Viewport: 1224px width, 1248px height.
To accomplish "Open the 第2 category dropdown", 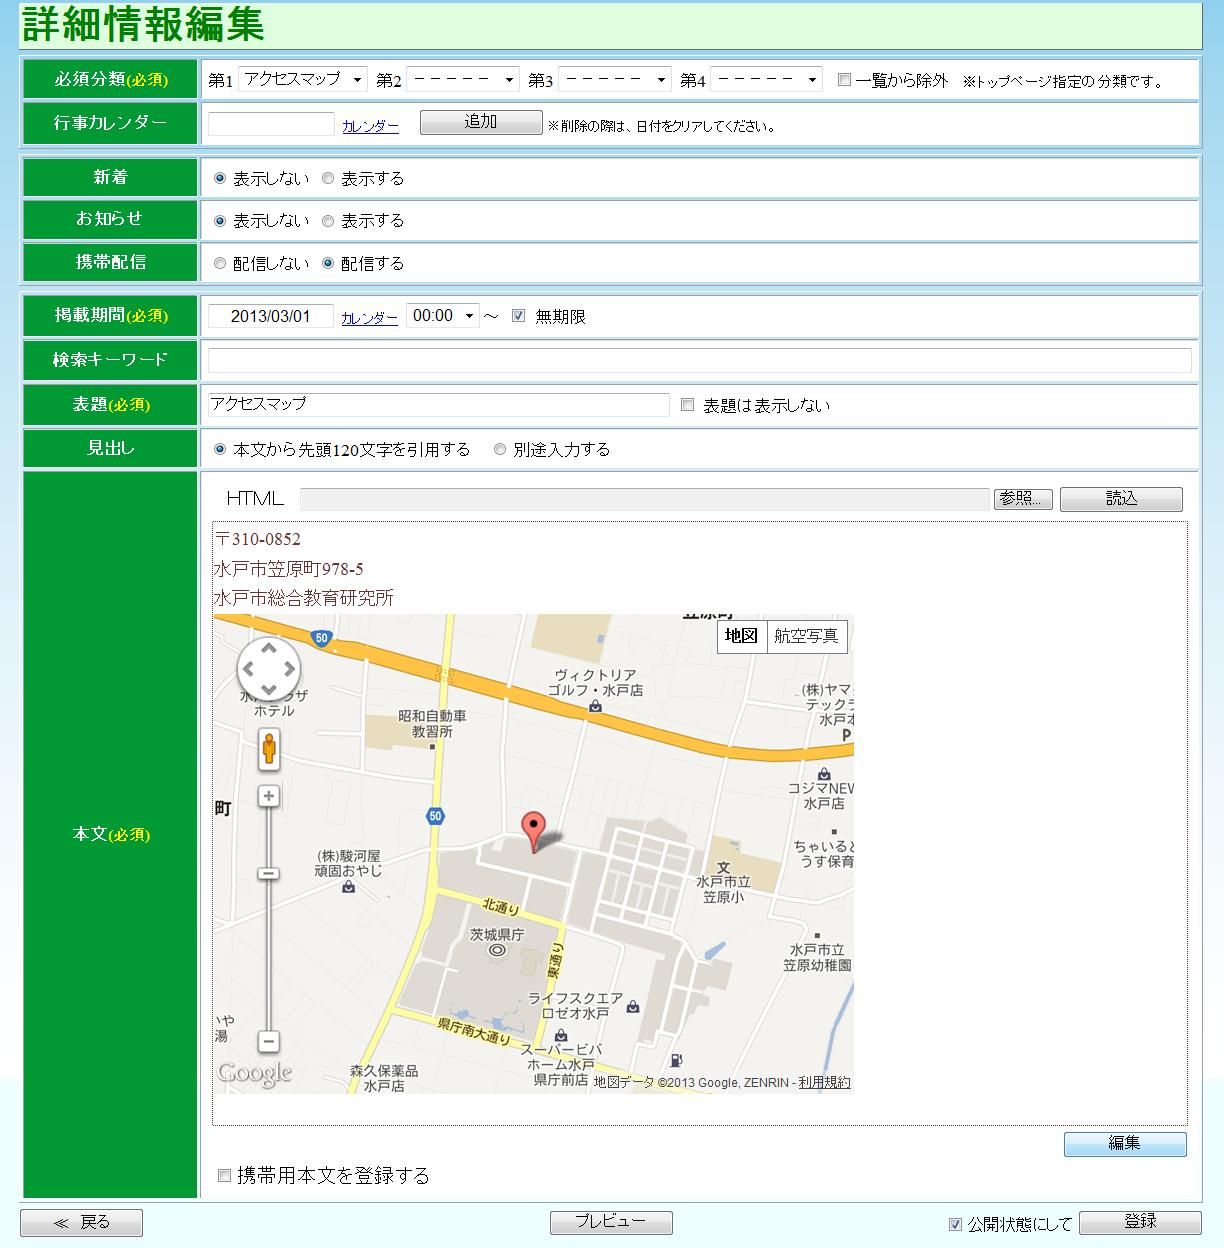I will coord(463,79).
